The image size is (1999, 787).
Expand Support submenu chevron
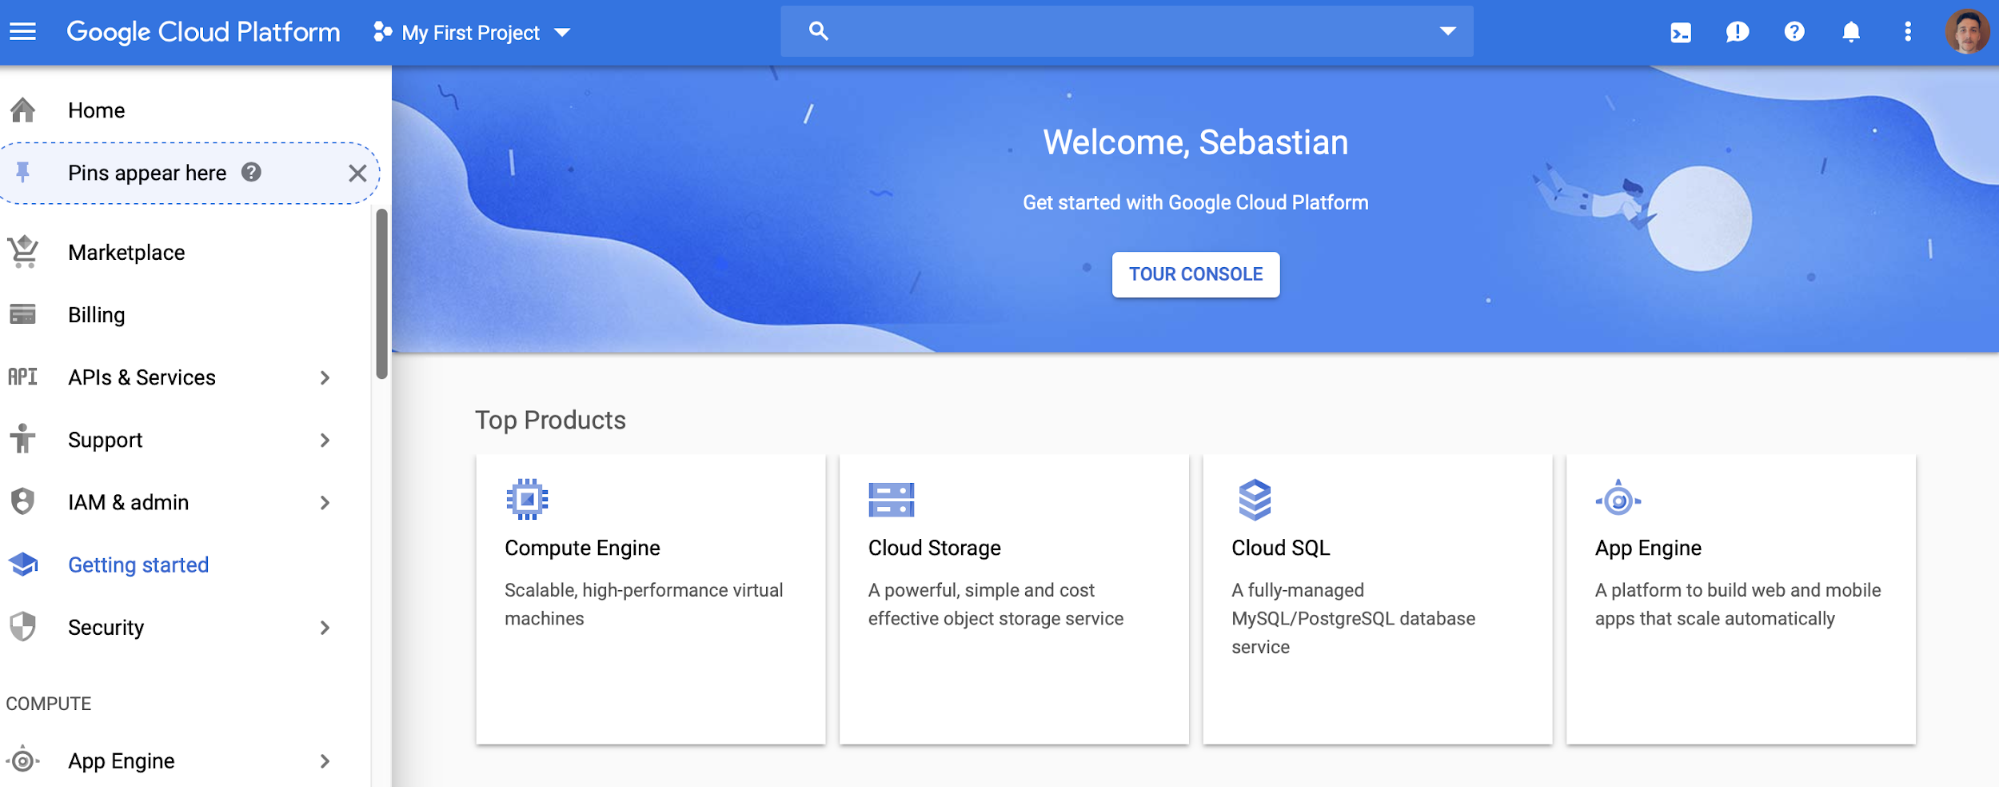[325, 440]
